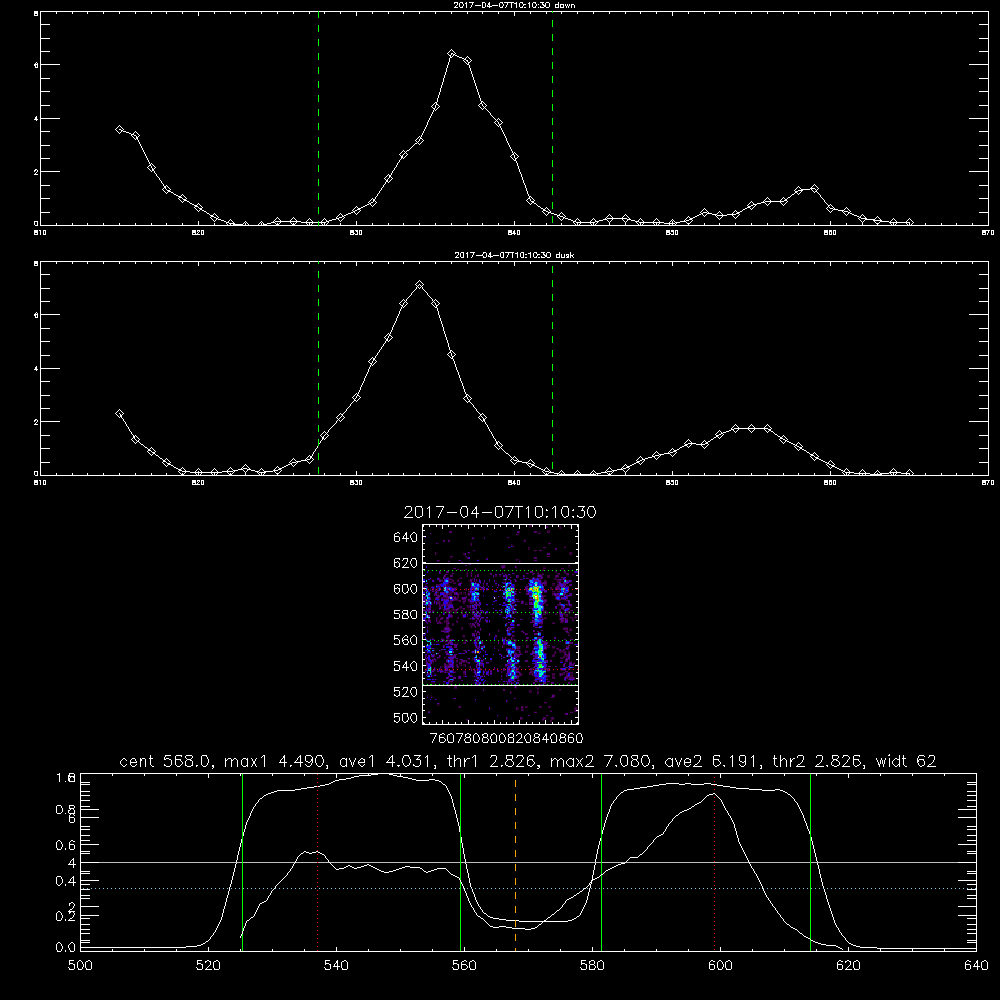Image resolution: width=1000 pixels, height=1000 pixels.
Task: Click the left green dashed line in the dawn plot
Action: pos(318,118)
